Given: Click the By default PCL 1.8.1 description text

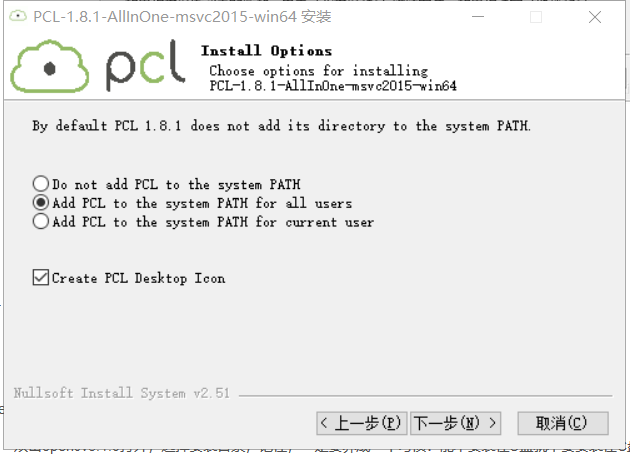Looking at the screenshot, I should 281,126.
